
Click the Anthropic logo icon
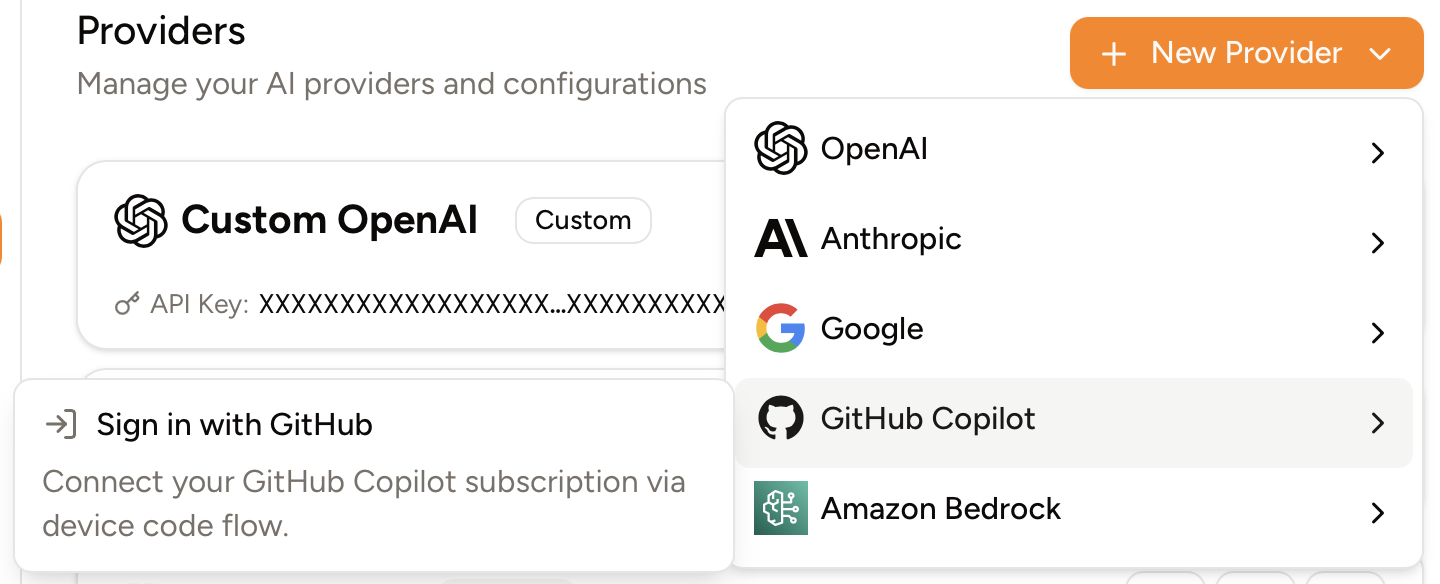coord(781,238)
